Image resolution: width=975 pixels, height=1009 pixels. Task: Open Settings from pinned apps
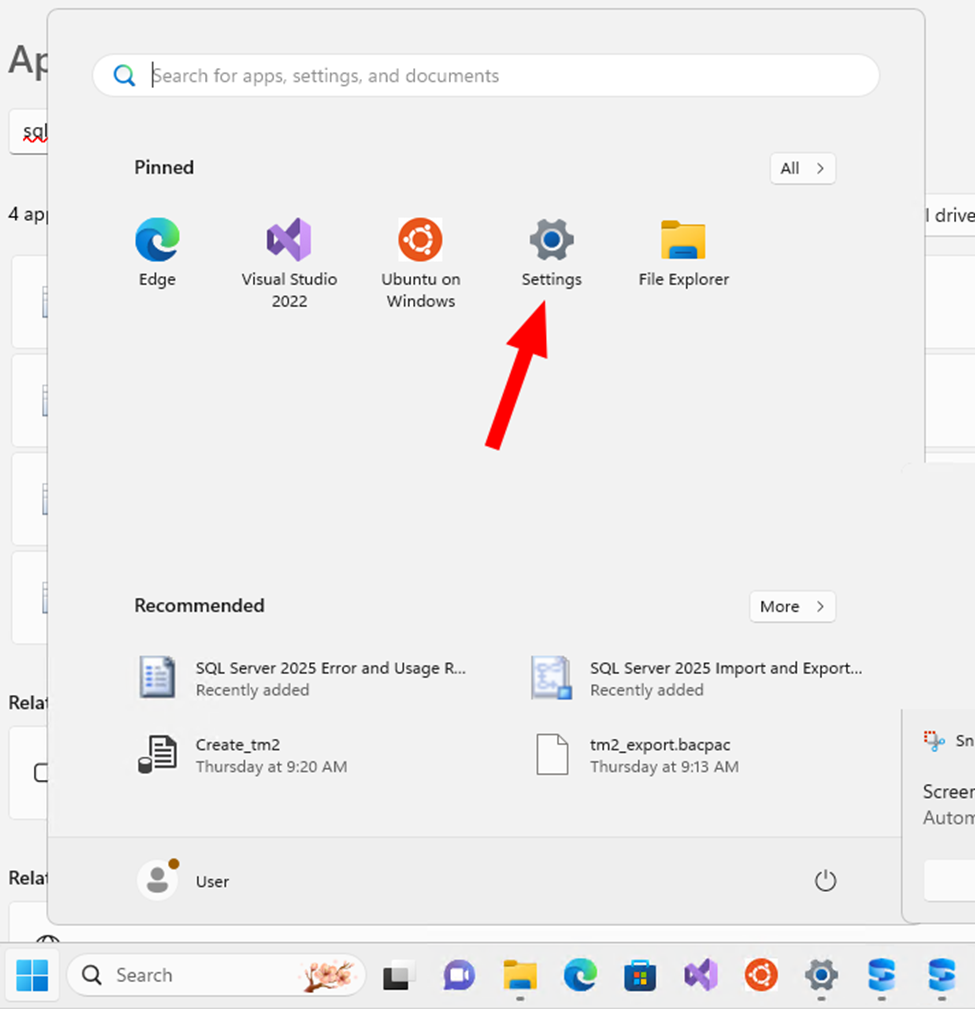pyautogui.click(x=551, y=253)
